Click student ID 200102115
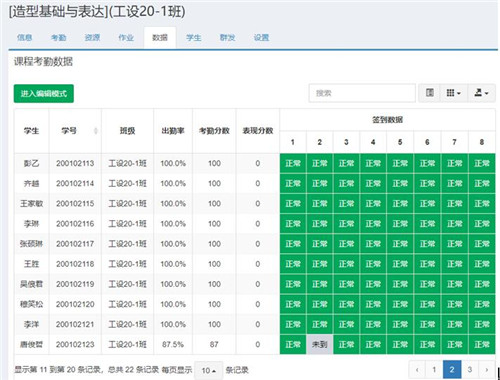 [x=75, y=204]
